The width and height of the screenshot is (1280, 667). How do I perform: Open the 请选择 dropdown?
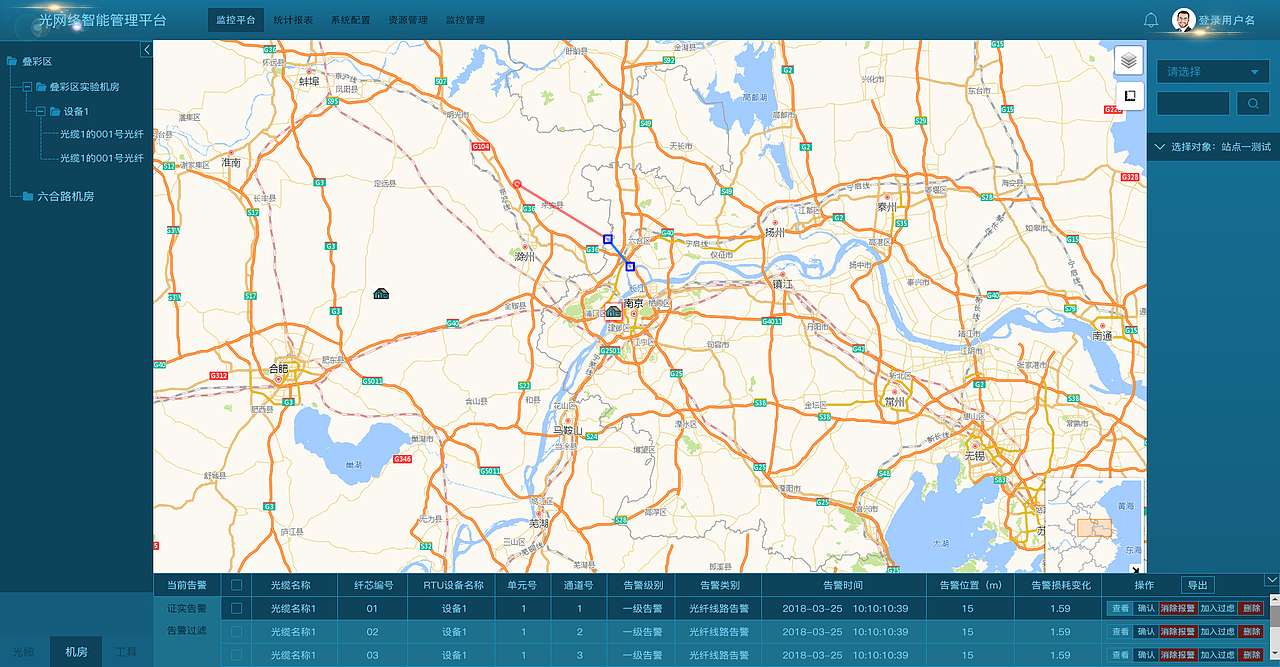[x=1213, y=72]
